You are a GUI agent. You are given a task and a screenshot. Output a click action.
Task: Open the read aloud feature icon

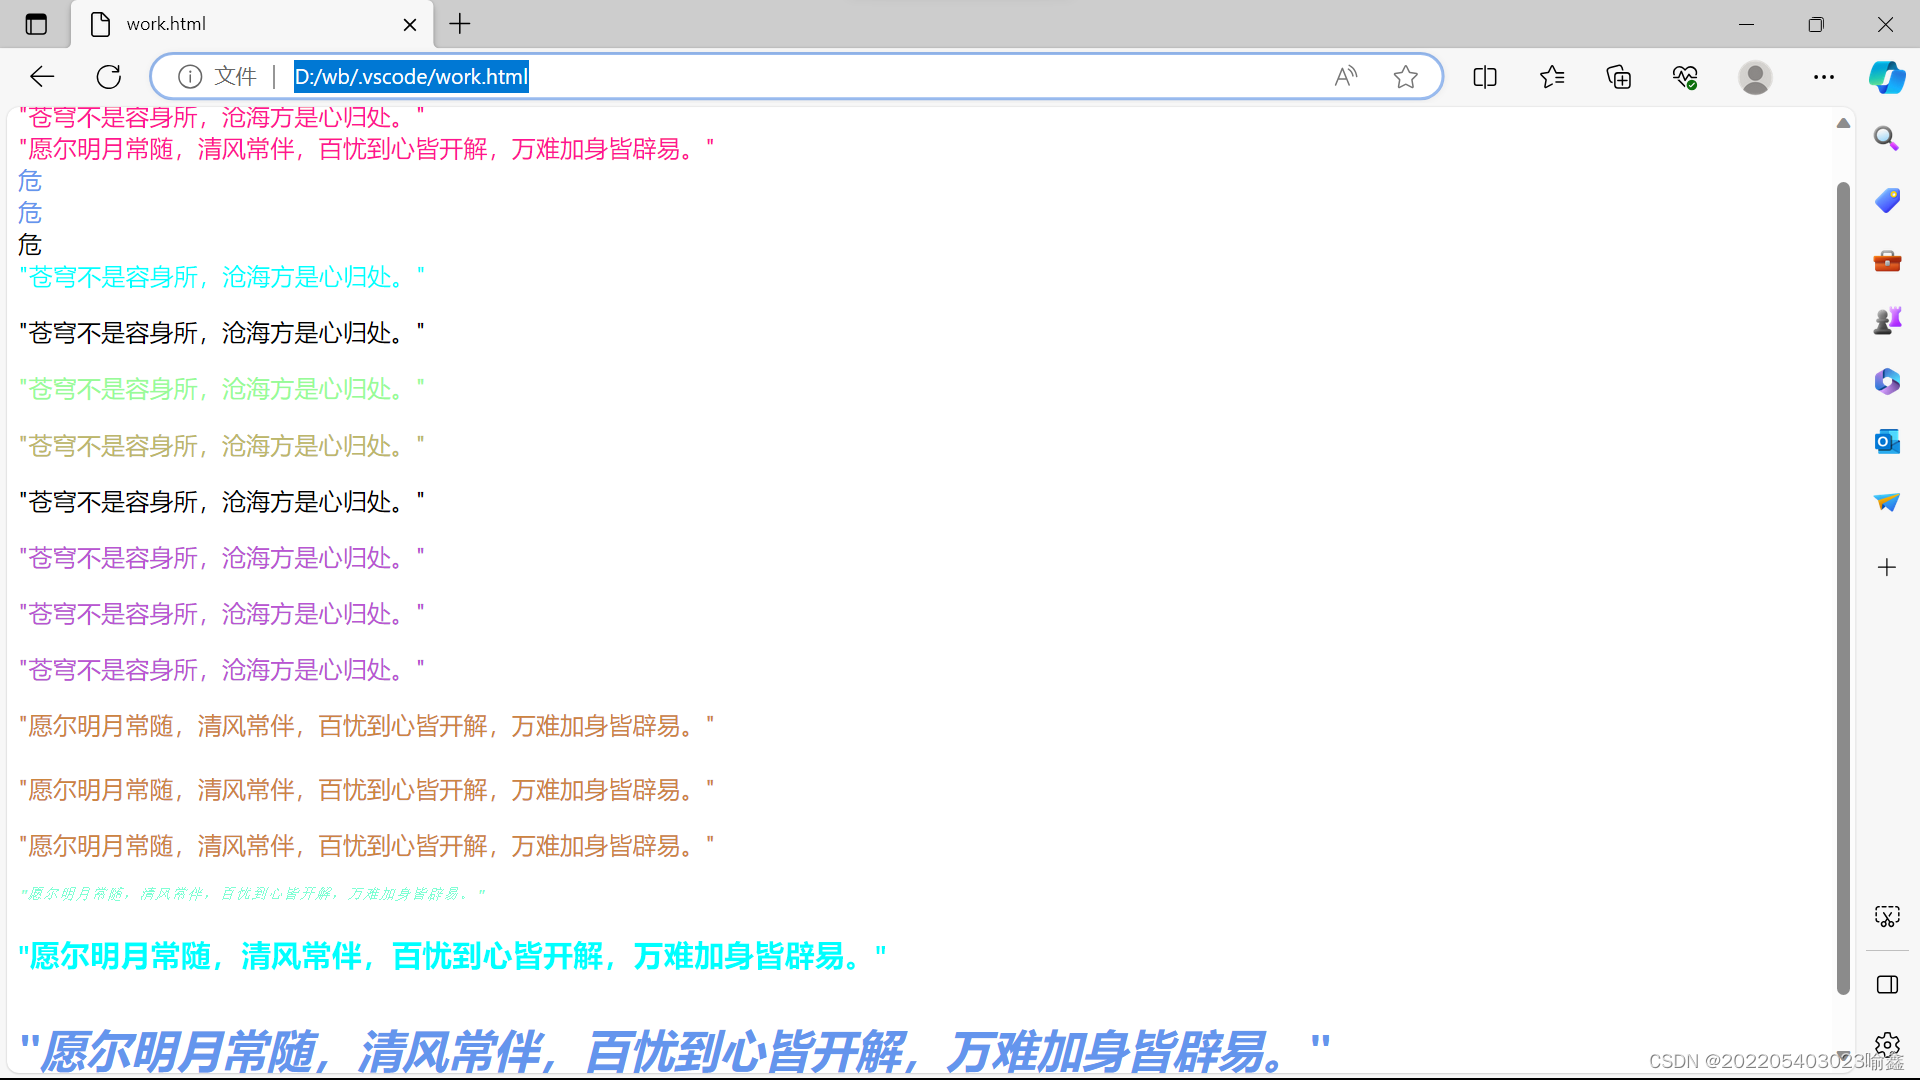point(1346,77)
